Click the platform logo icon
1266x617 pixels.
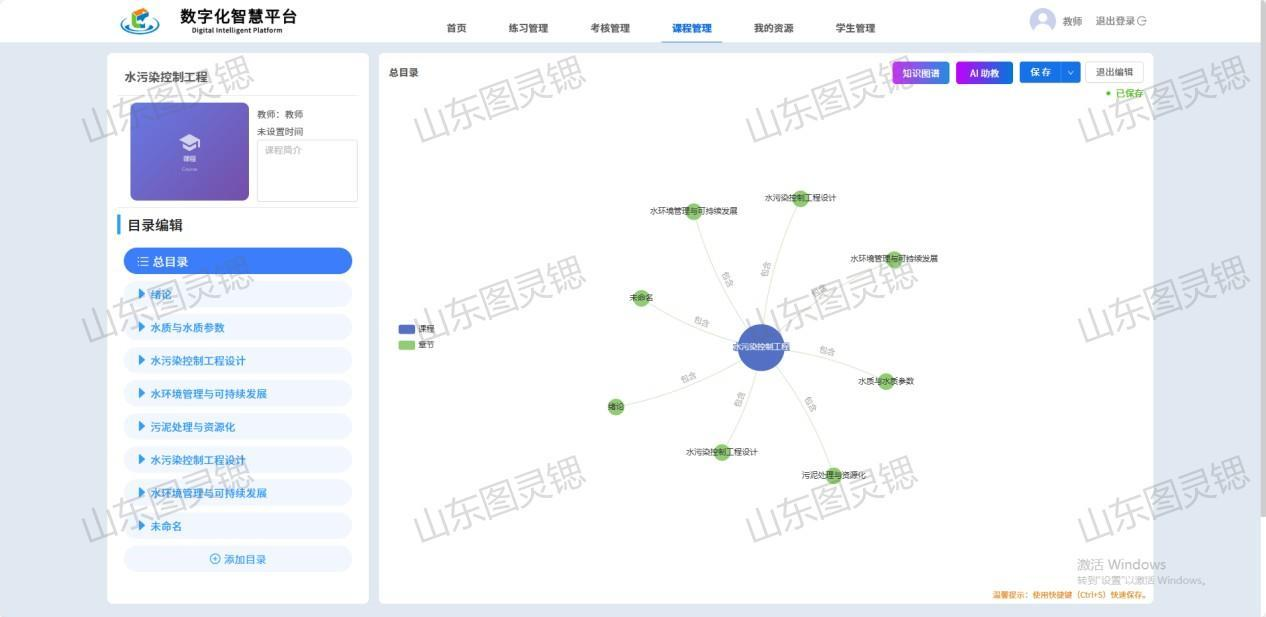139,20
